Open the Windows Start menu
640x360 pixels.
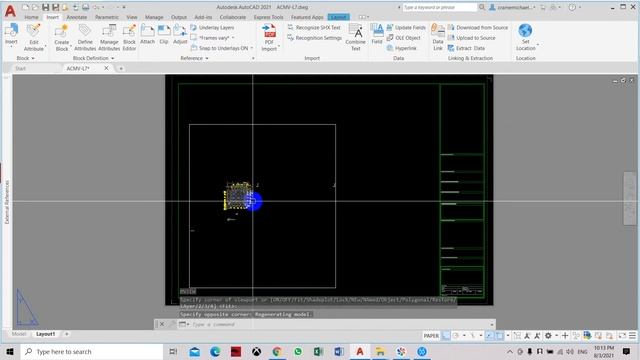point(10,351)
